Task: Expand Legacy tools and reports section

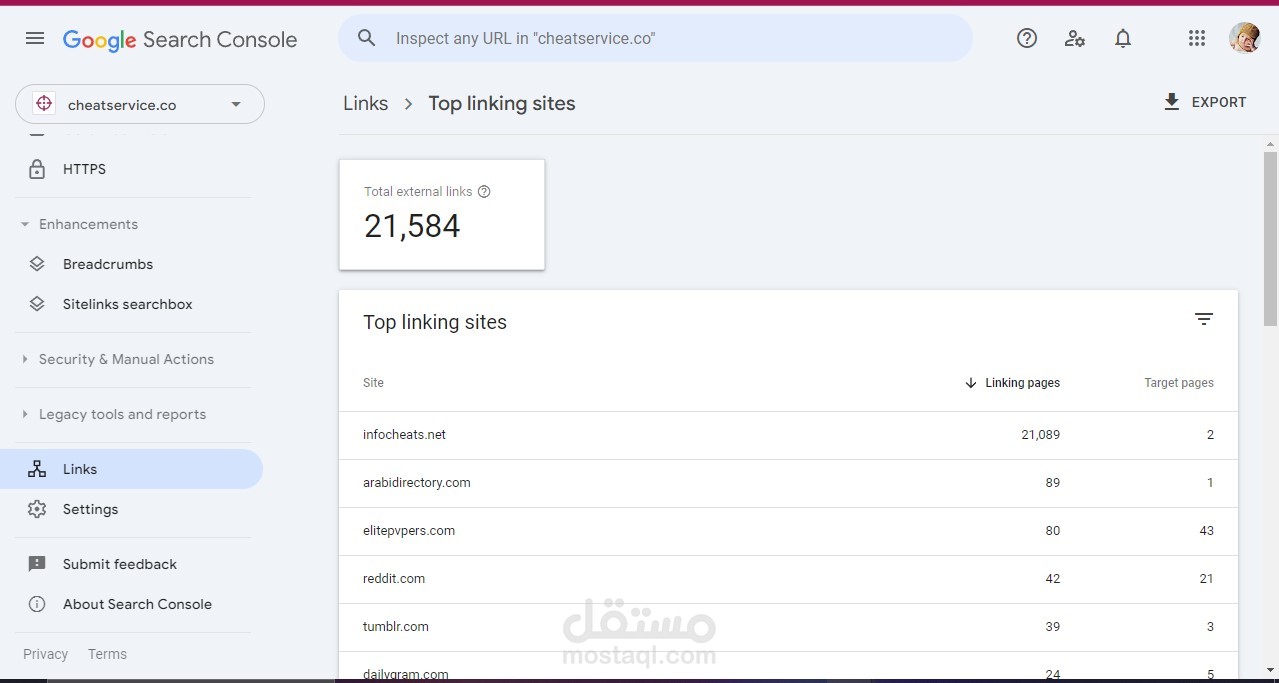Action: (25, 414)
